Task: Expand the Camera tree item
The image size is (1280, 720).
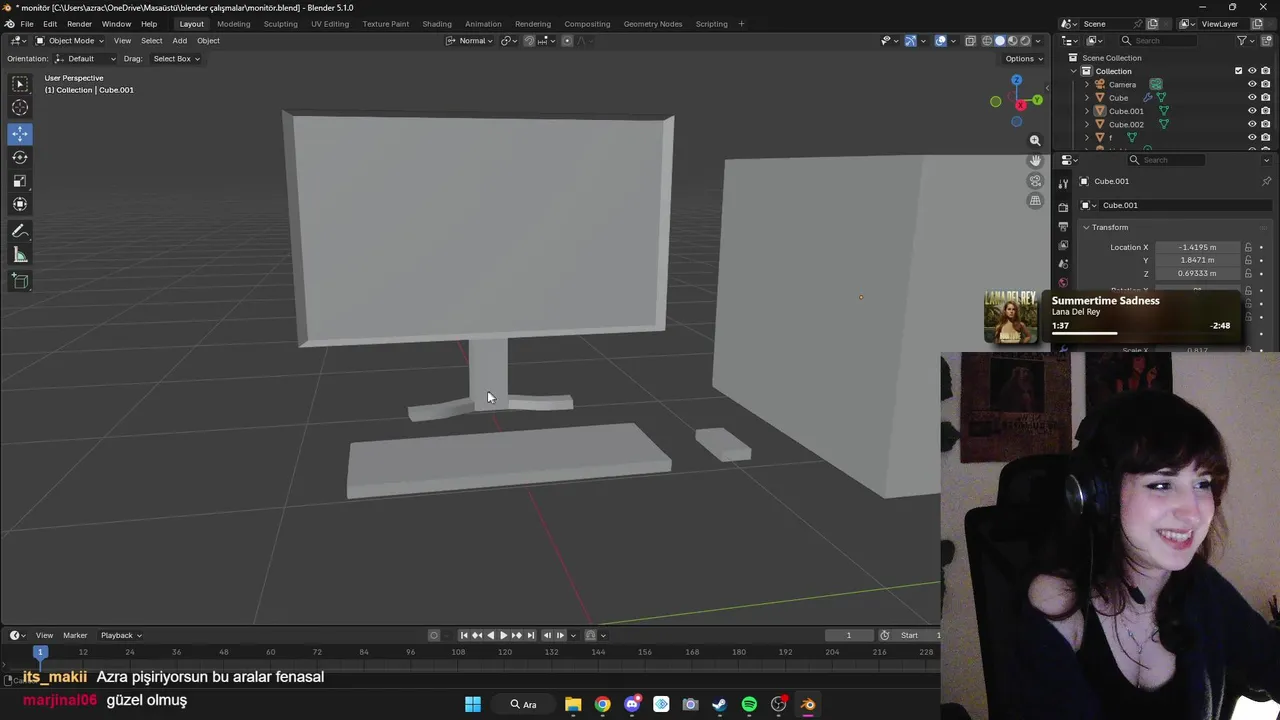Action: click(x=1087, y=84)
